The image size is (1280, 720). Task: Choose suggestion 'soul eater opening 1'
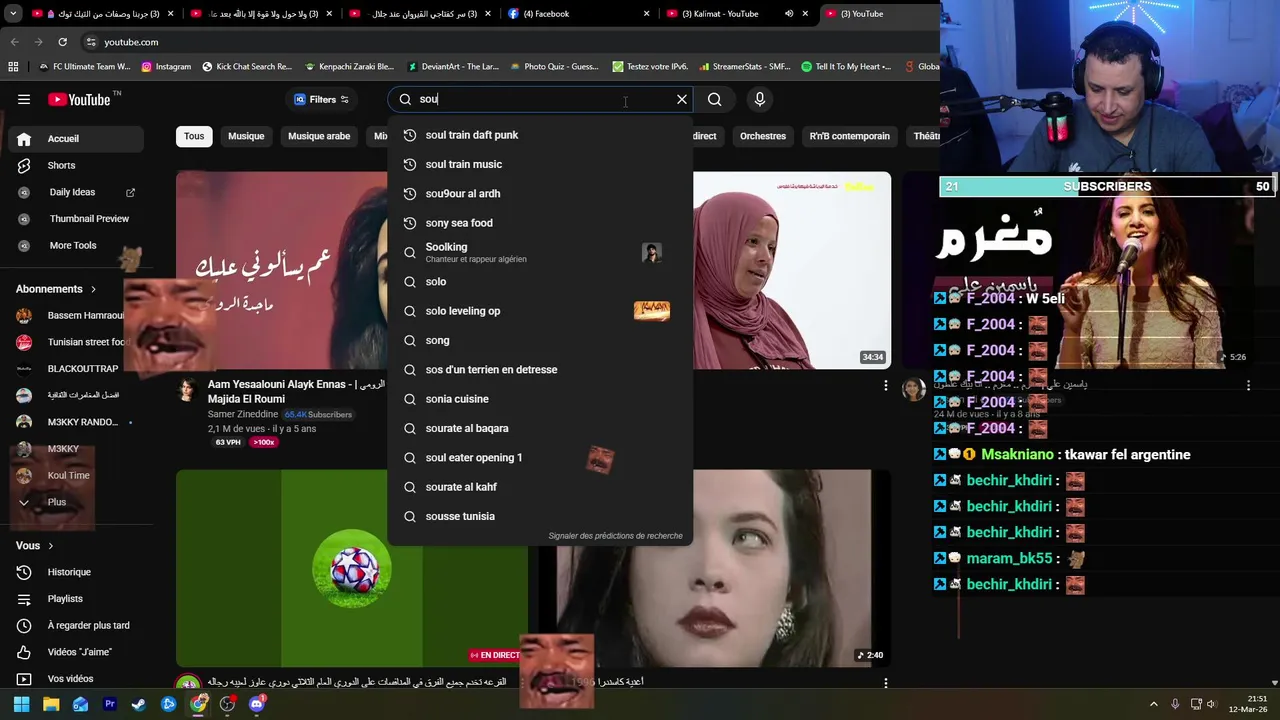coord(540,458)
